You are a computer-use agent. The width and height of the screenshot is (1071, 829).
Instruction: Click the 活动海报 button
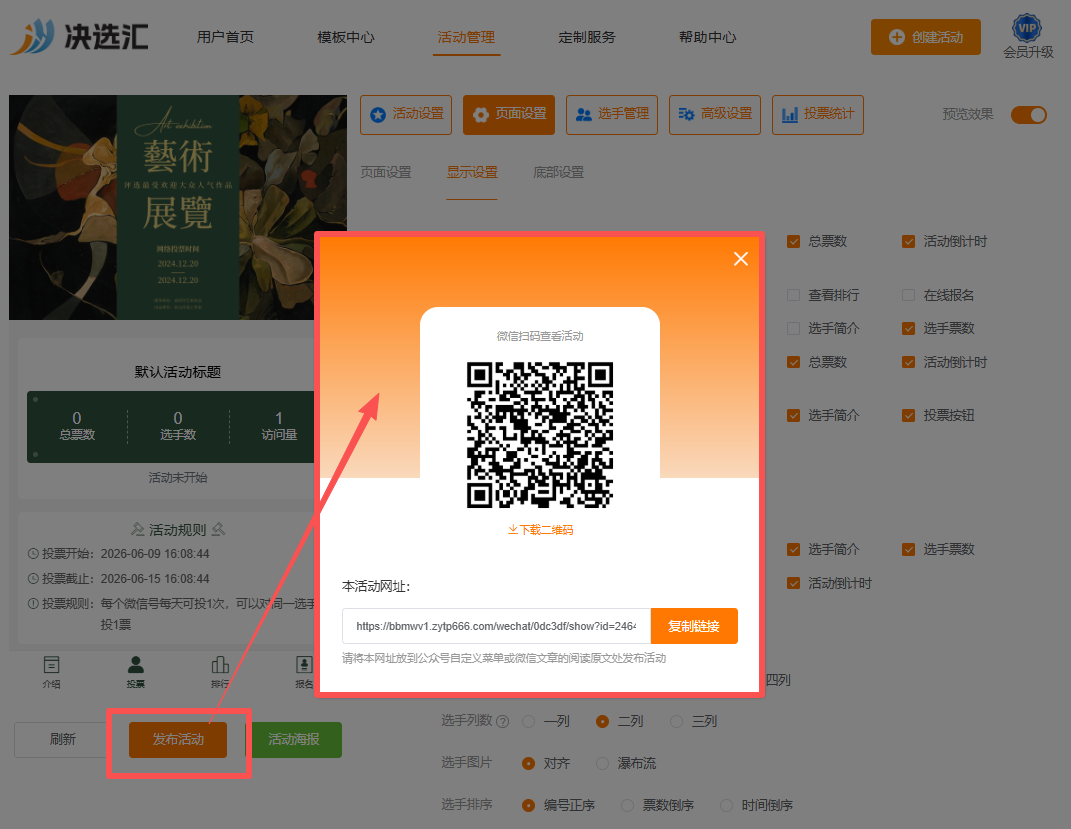tap(294, 740)
